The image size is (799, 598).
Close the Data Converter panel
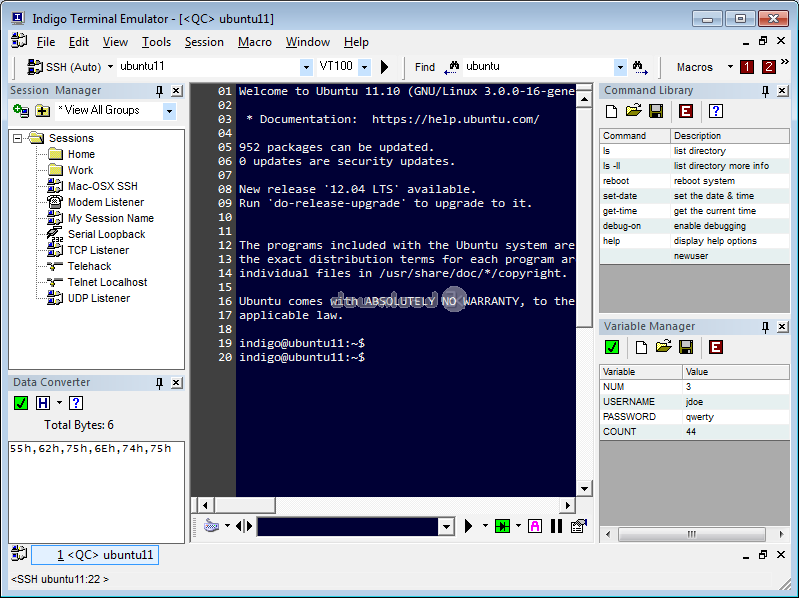click(x=176, y=383)
